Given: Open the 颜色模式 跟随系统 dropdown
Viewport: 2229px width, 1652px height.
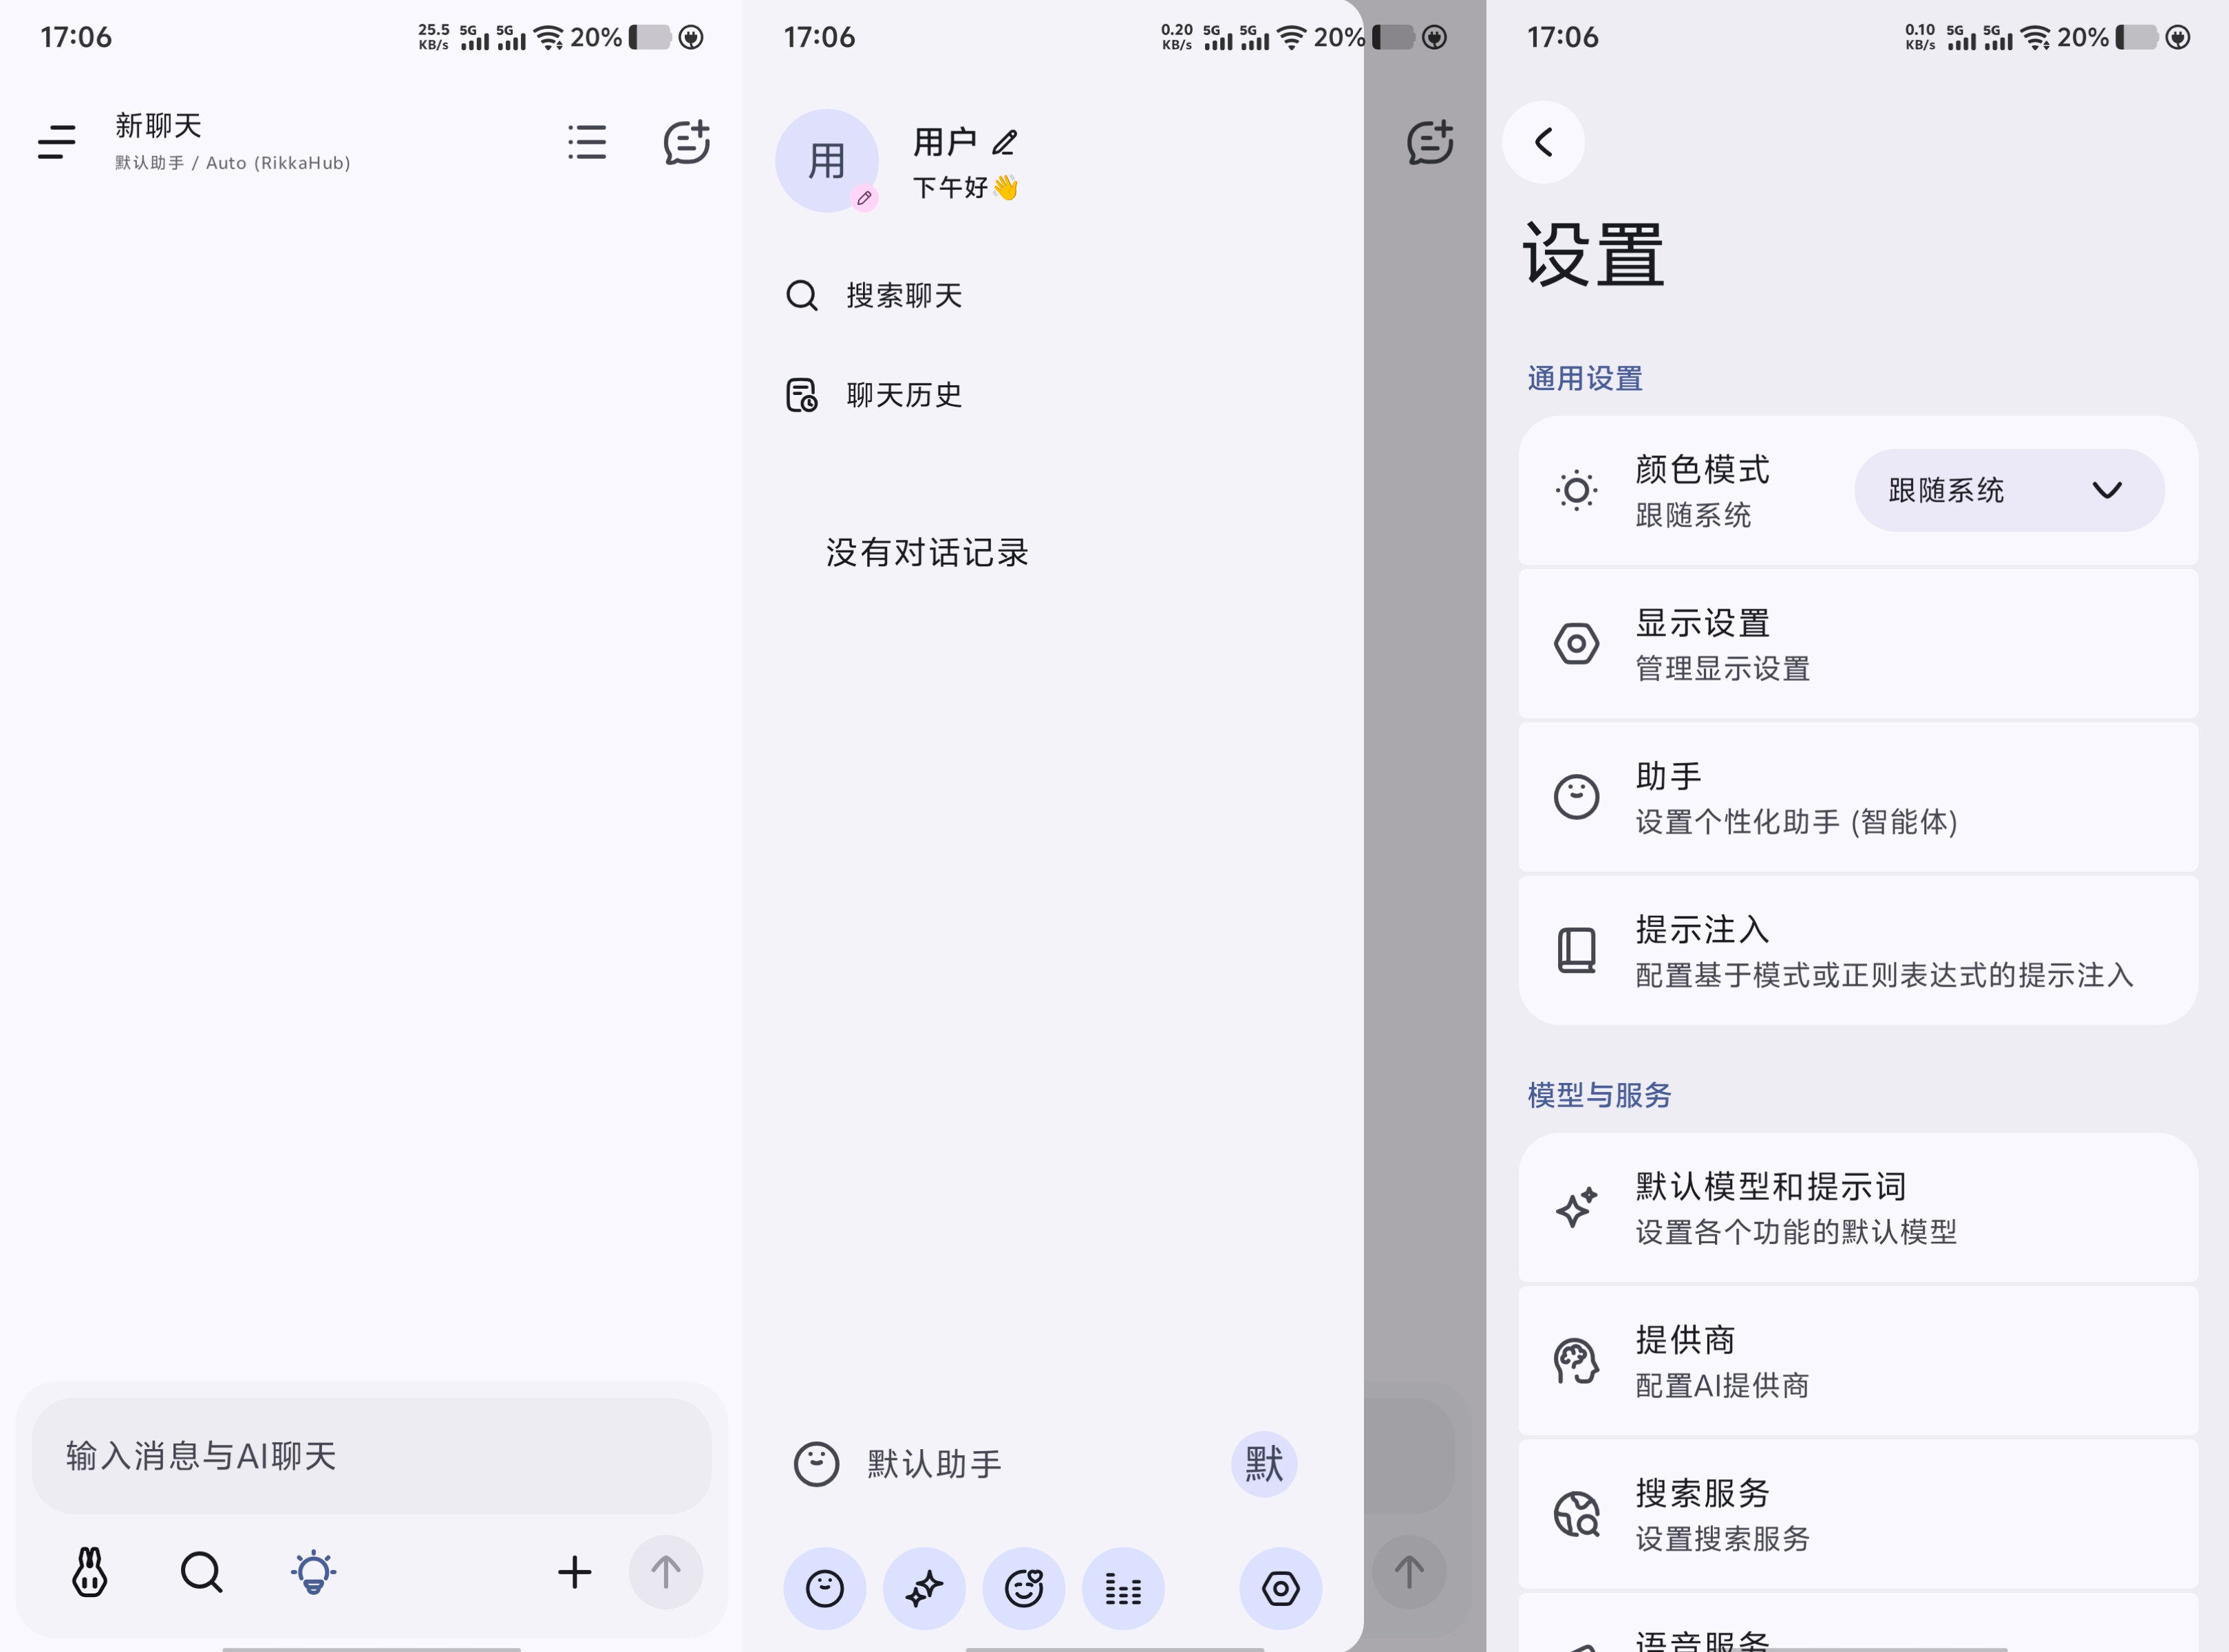Looking at the screenshot, I should 2008,490.
